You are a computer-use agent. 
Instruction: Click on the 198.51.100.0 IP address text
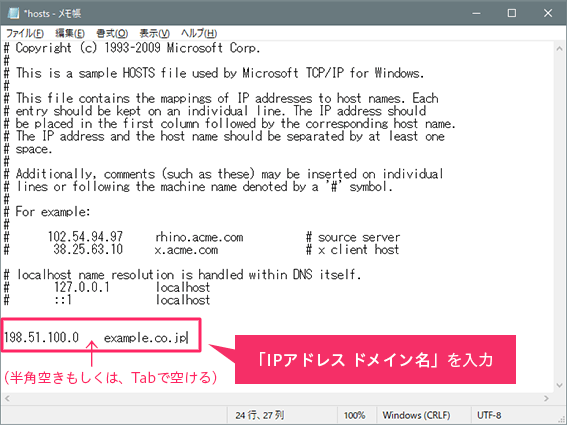(41, 338)
